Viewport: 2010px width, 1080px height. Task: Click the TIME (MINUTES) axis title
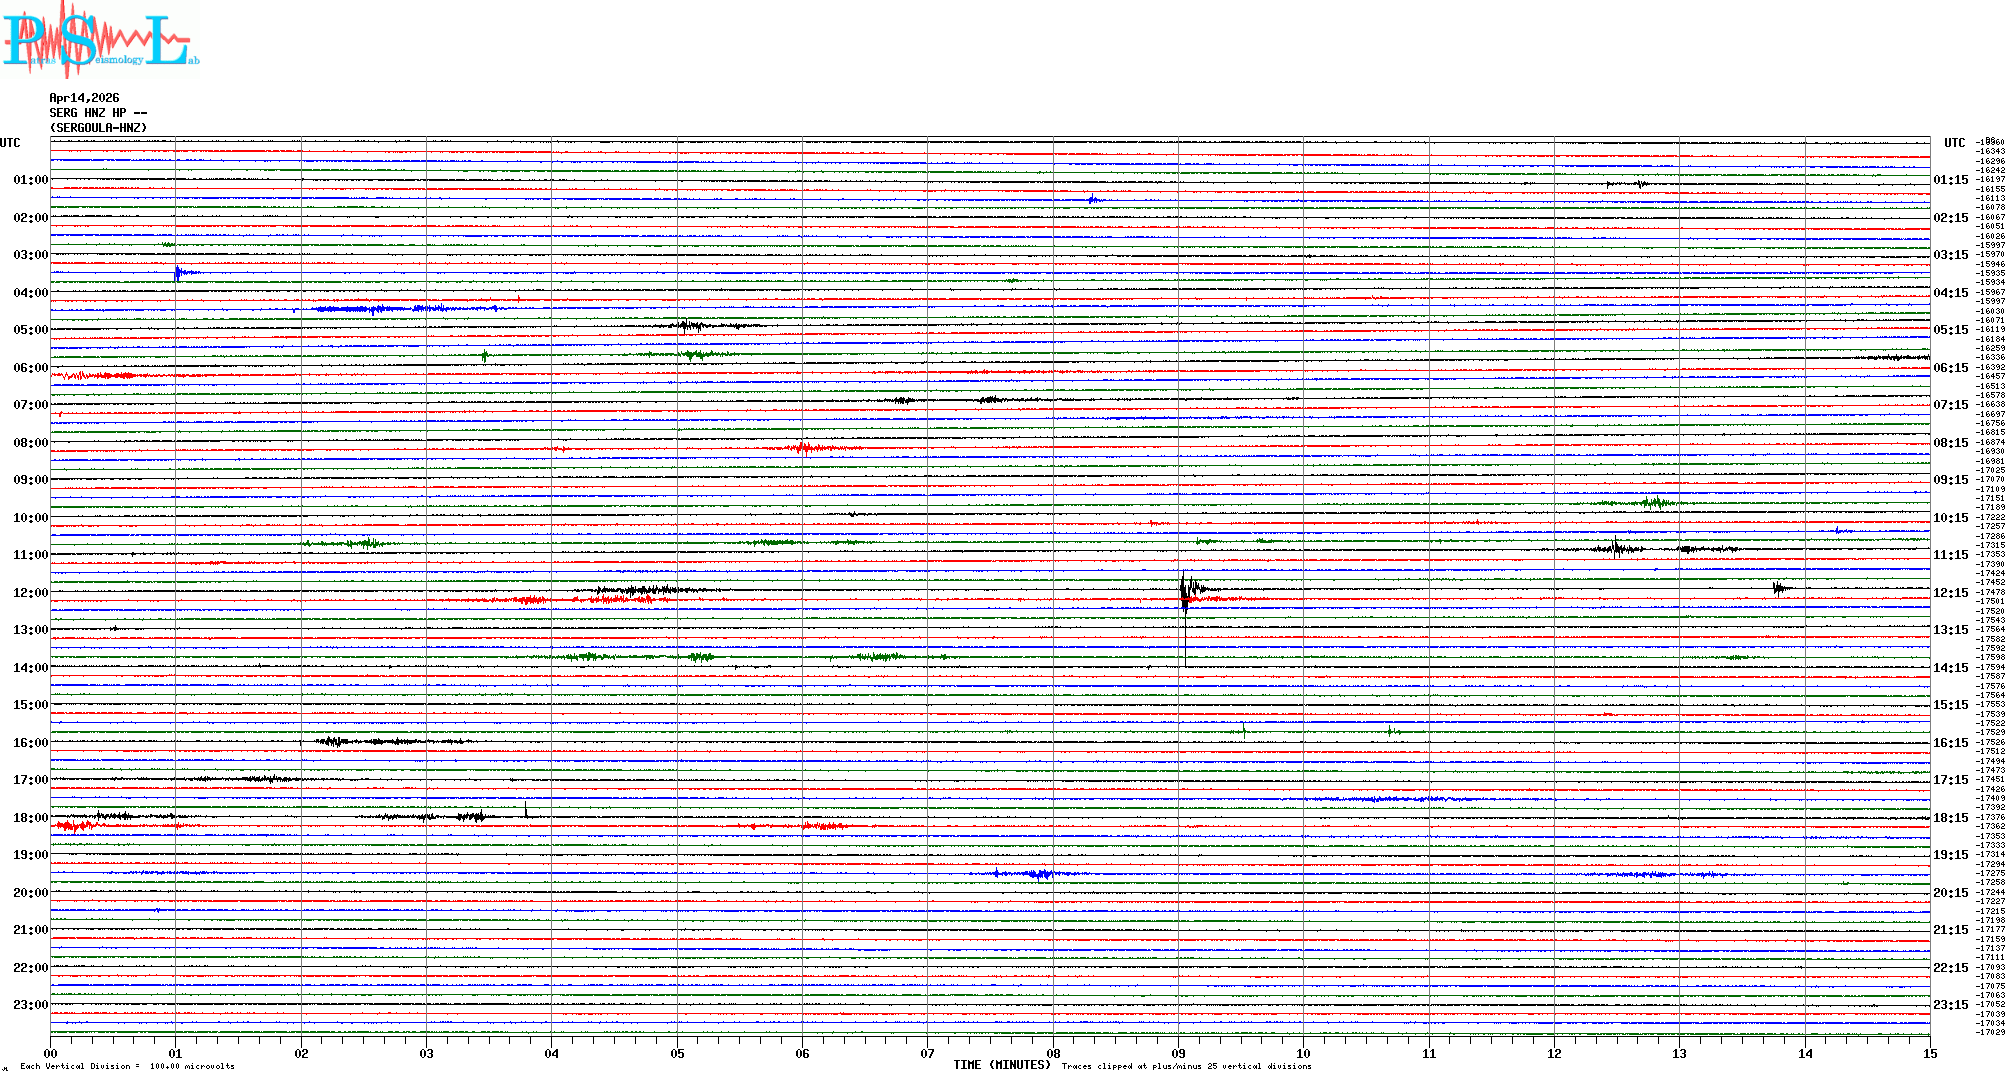pyautogui.click(x=1002, y=1065)
